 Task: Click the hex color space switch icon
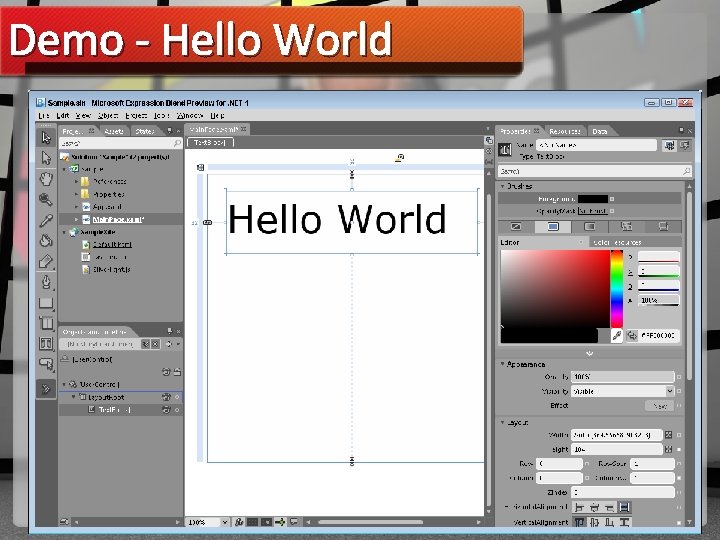[632, 336]
